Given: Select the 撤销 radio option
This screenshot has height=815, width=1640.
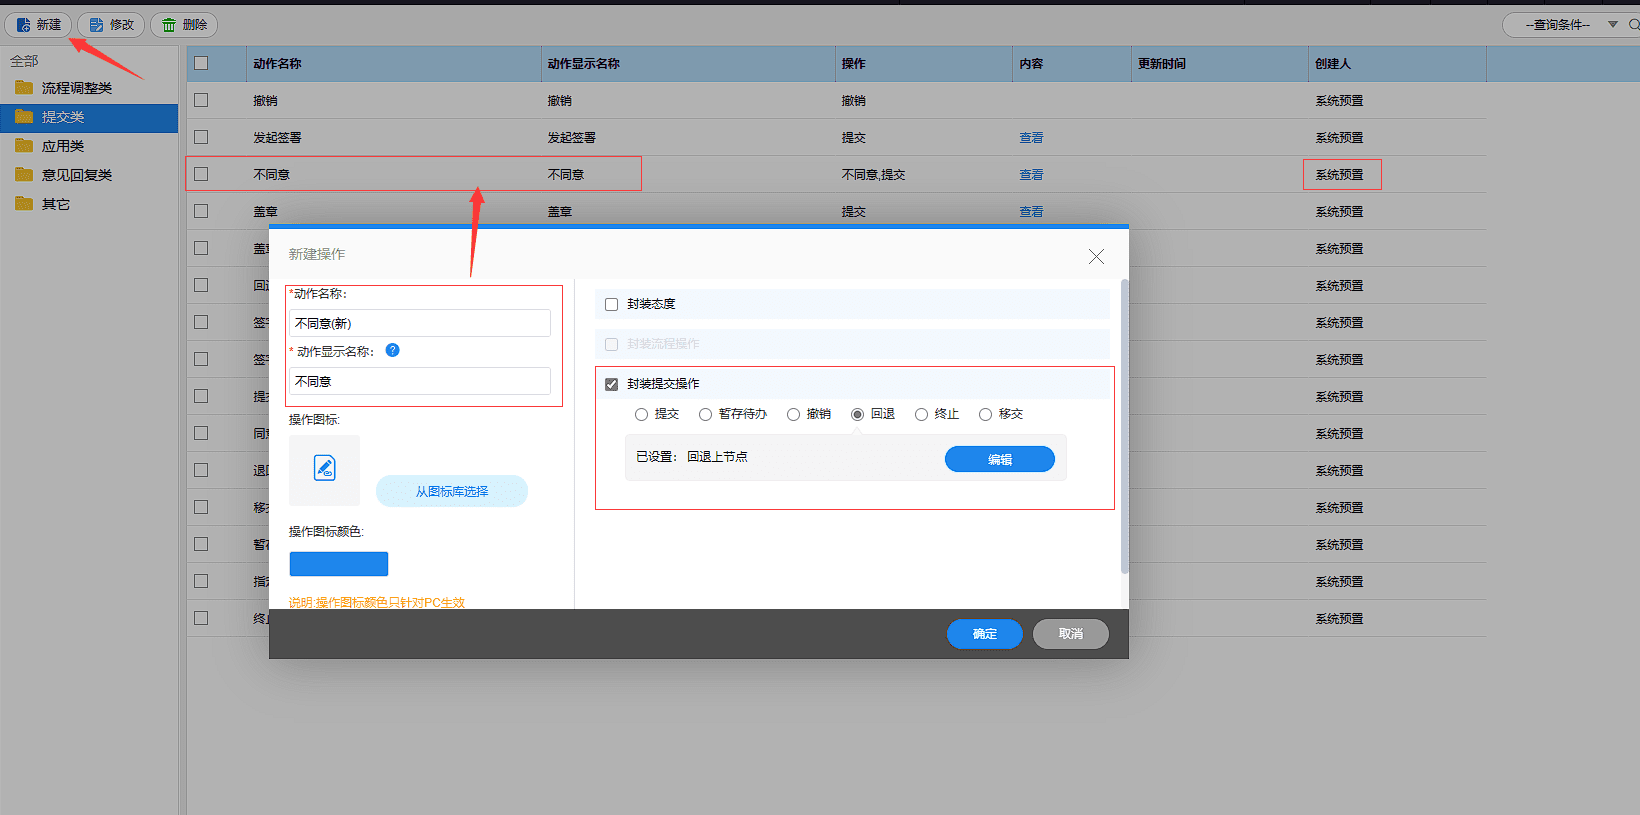Looking at the screenshot, I should (x=793, y=414).
